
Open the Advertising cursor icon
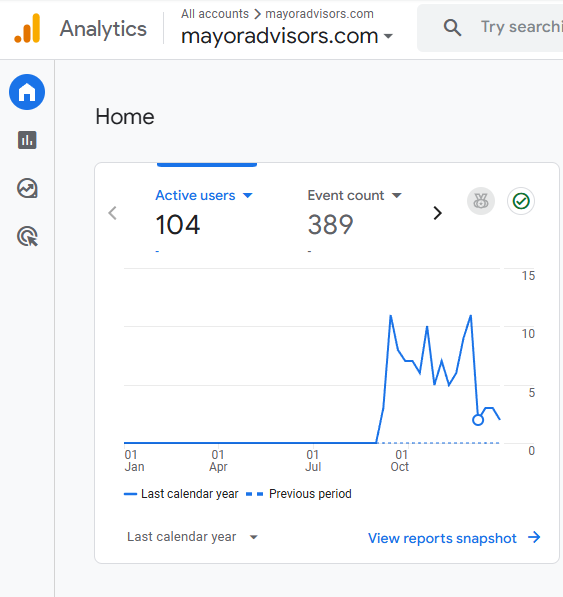(x=27, y=236)
